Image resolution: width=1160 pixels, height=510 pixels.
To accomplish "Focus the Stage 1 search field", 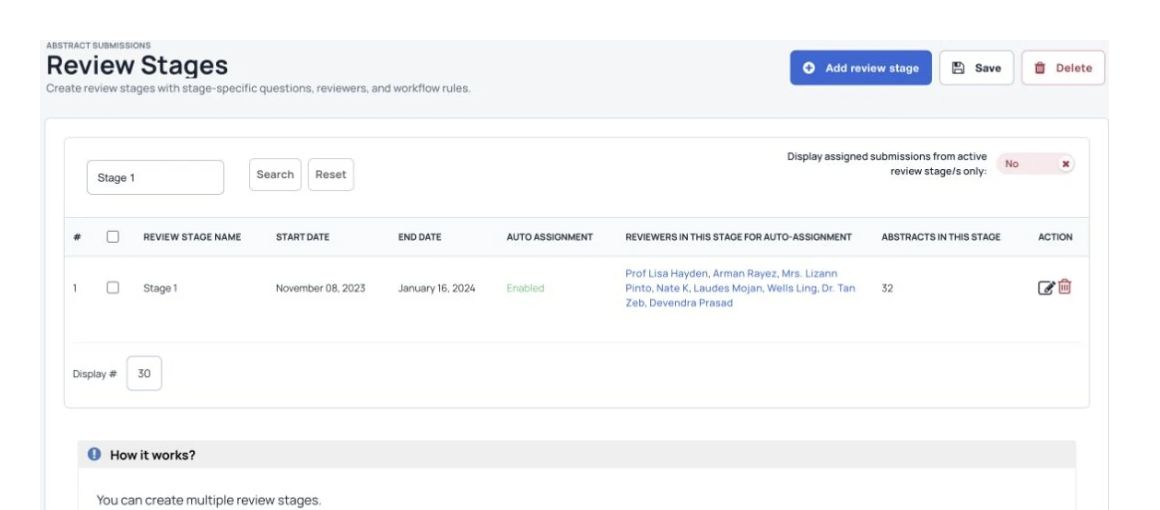I will (155, 178).
